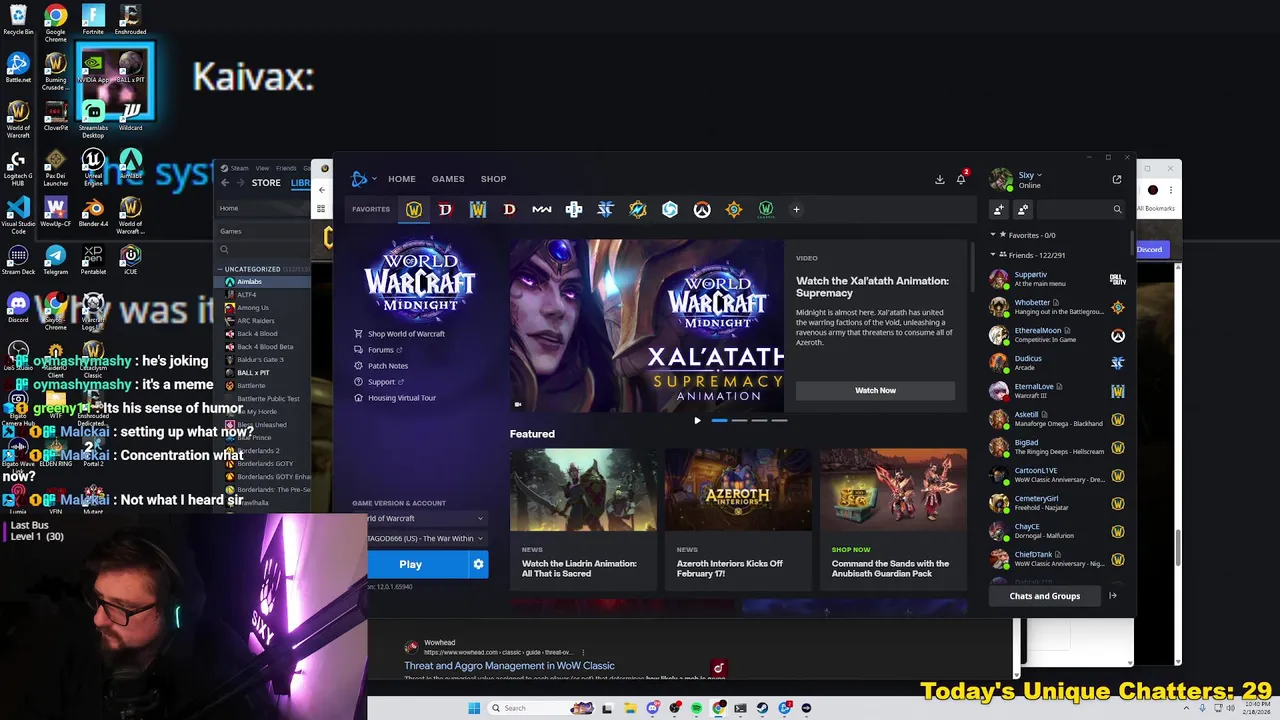
Task: Open the Hearthstone favorites icon
Action: point(734,209)
